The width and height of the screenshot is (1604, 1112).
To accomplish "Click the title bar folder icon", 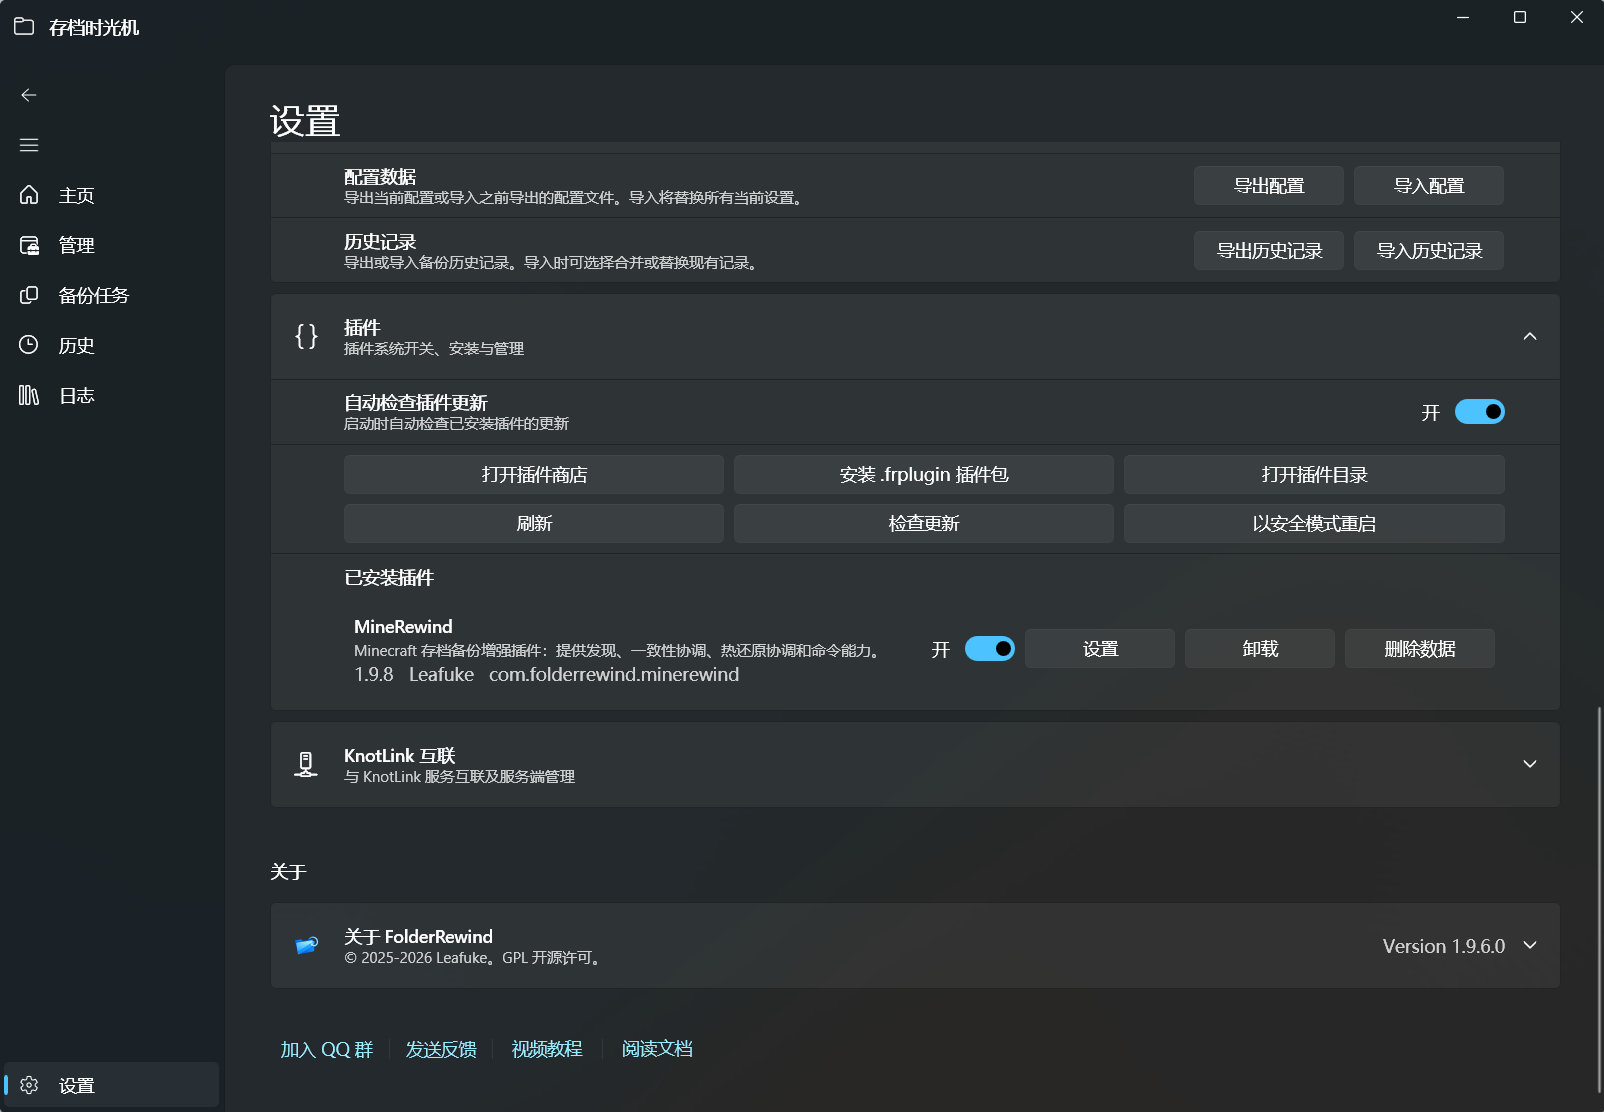I will 24,27.
